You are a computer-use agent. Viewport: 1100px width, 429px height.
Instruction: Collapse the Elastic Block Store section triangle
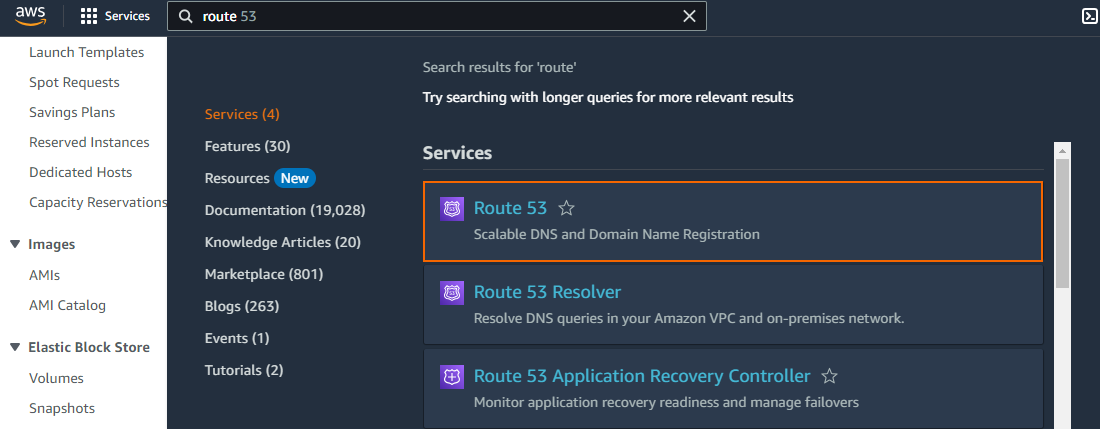tap(15, 348)
